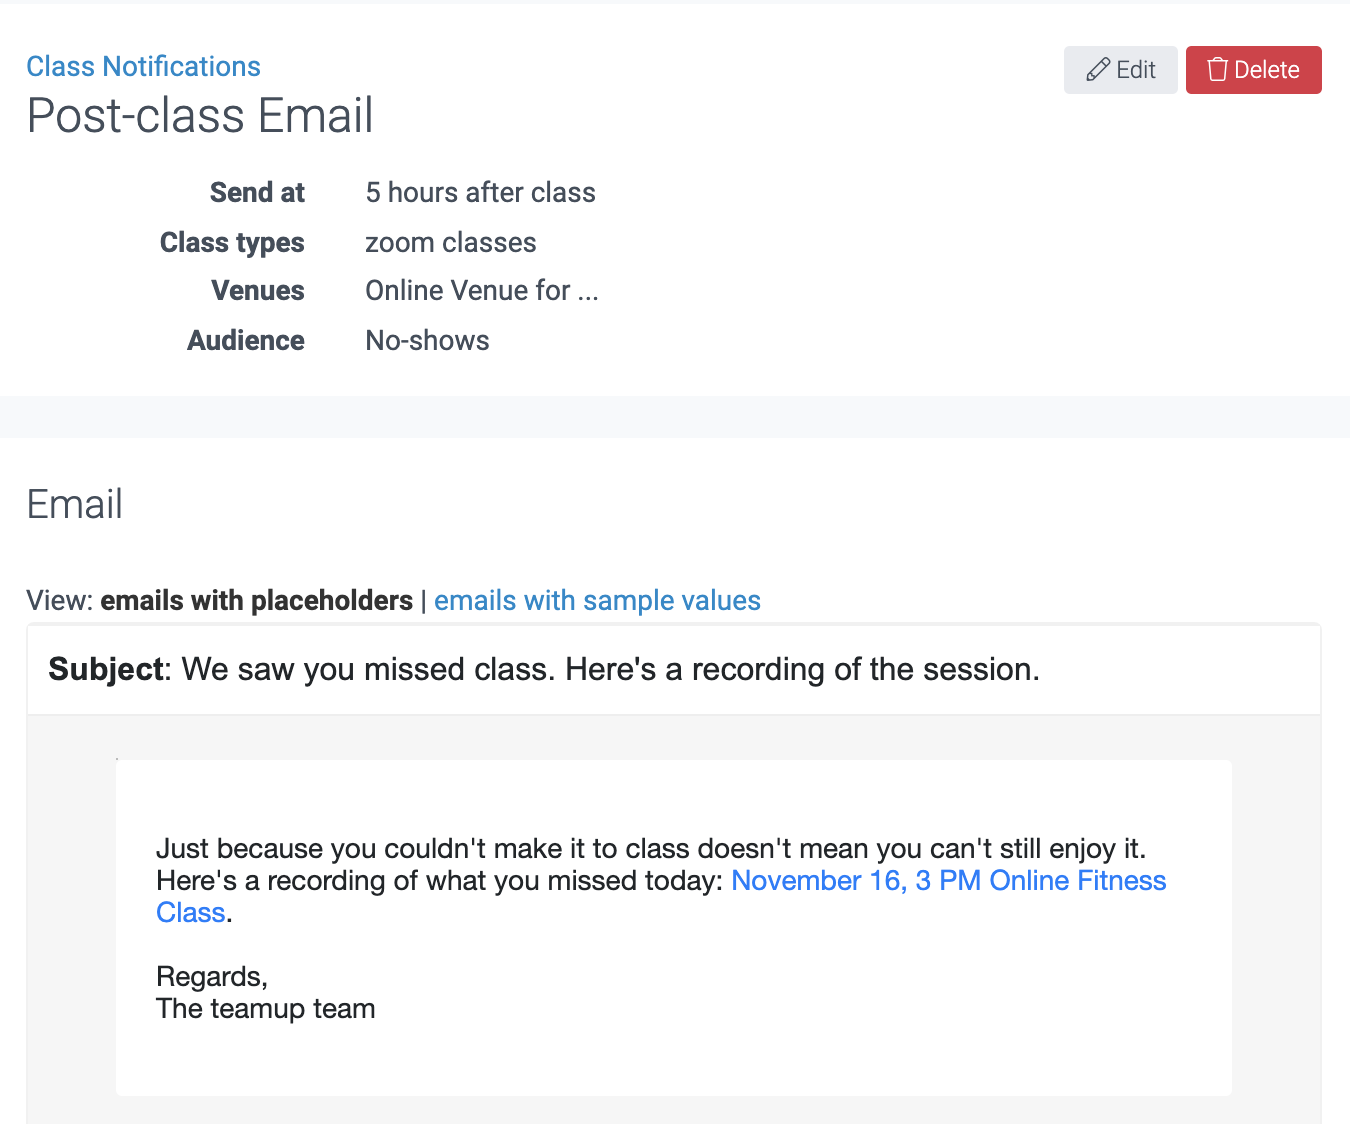Select the Send at value showing 5 hours
This screenshot has width=1350, height=1124.
coord(480,192)
